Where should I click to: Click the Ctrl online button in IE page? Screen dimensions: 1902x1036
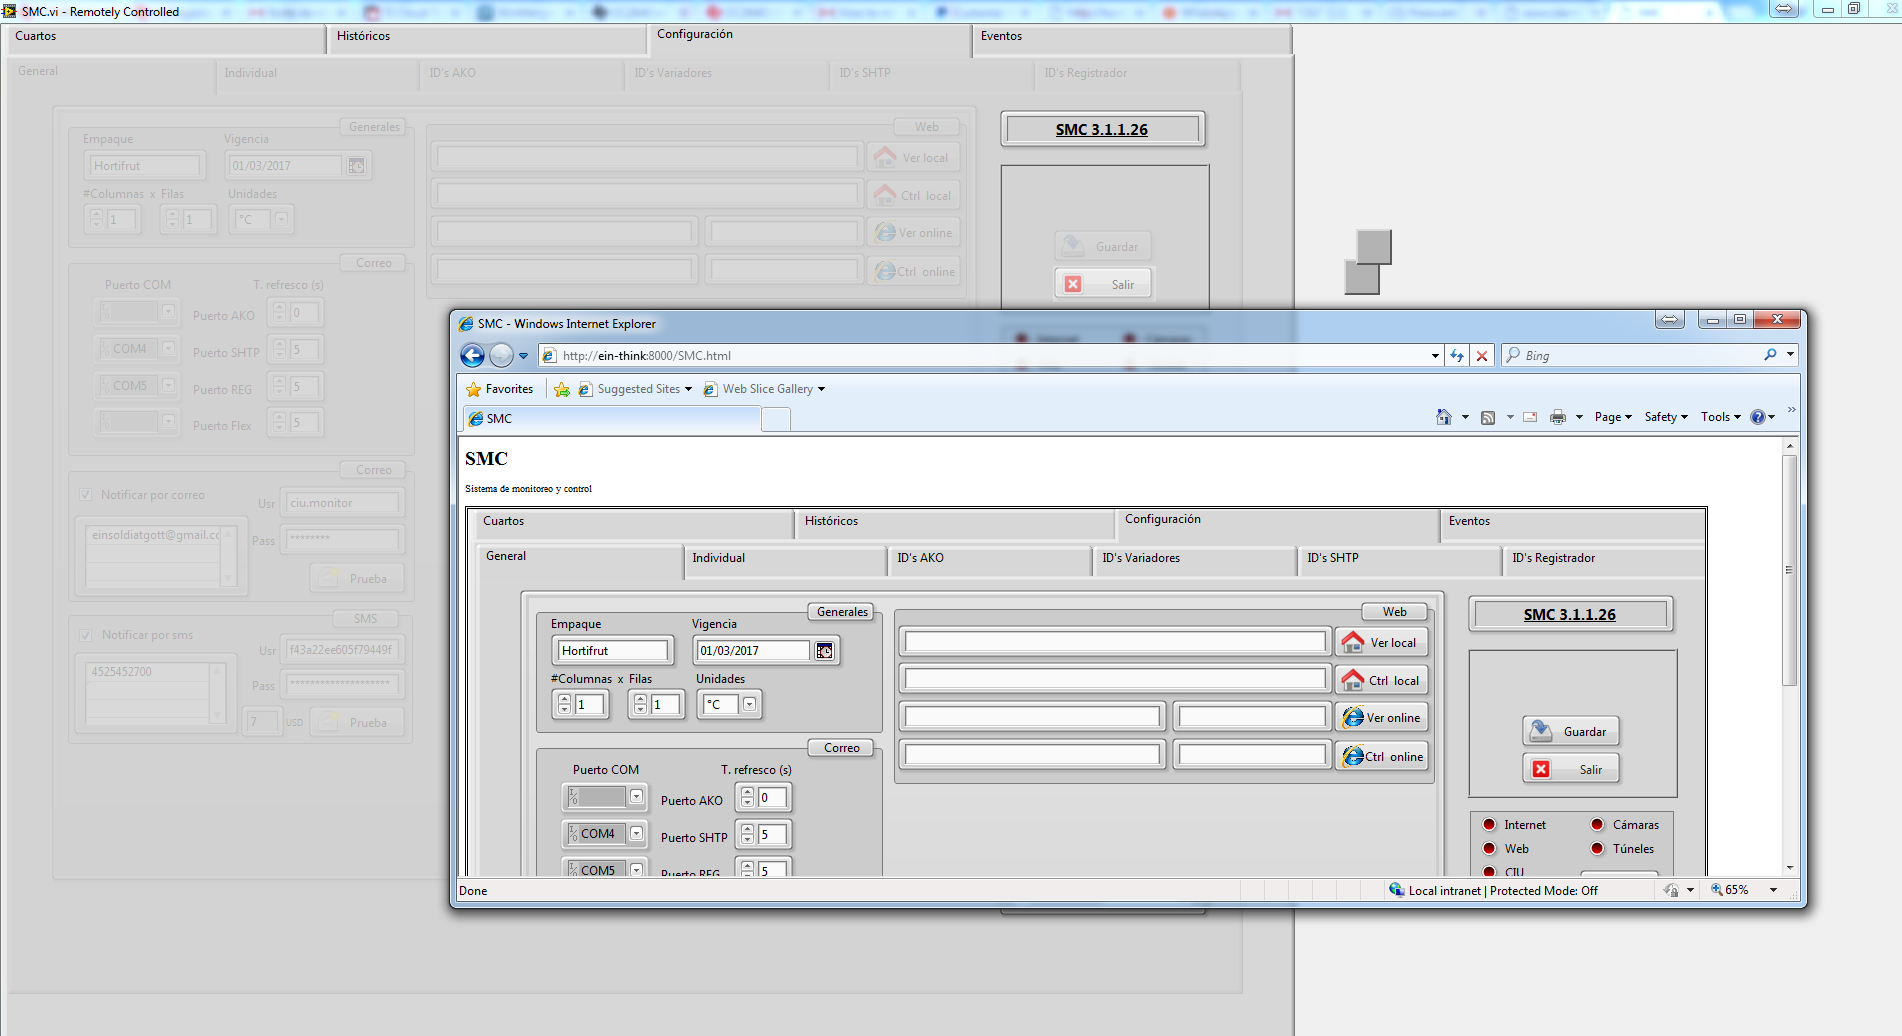1382,757
